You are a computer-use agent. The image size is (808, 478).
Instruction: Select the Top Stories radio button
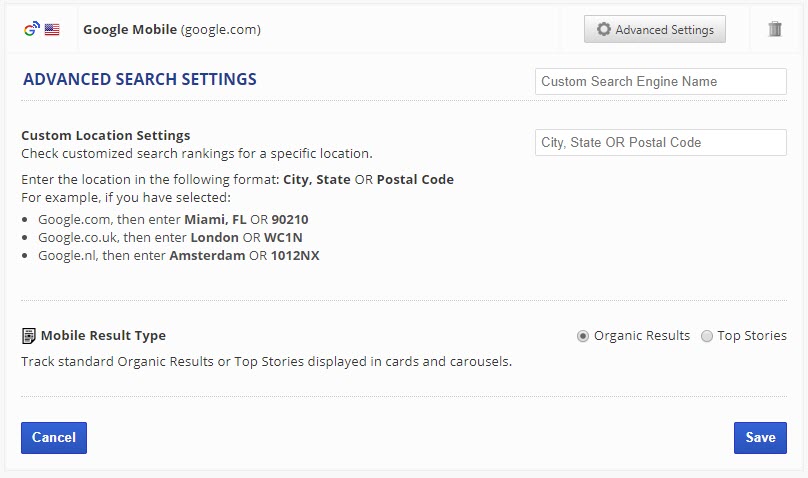[707, 336]
